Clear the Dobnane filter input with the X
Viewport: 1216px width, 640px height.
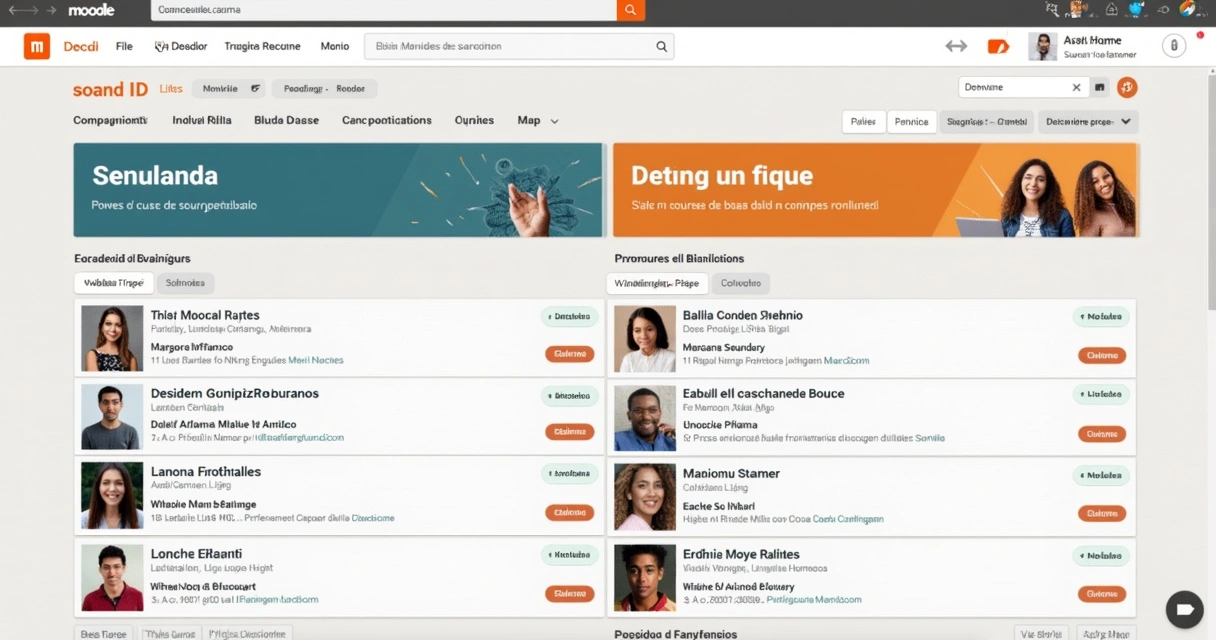coord(1076,88)
